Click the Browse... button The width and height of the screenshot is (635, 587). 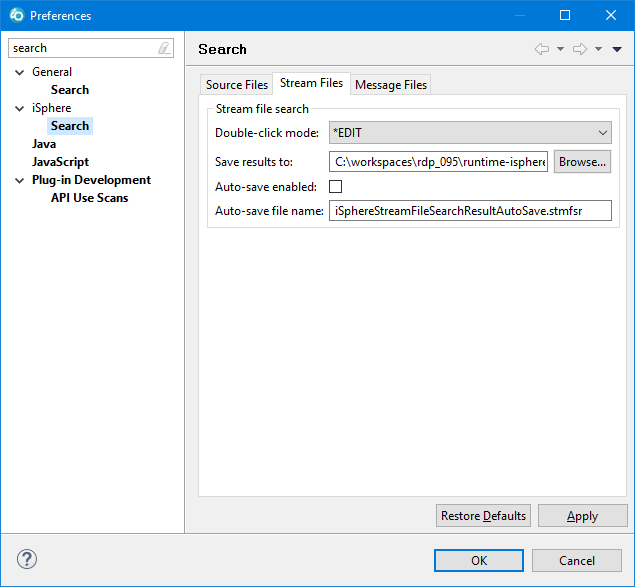click(582, 162)
